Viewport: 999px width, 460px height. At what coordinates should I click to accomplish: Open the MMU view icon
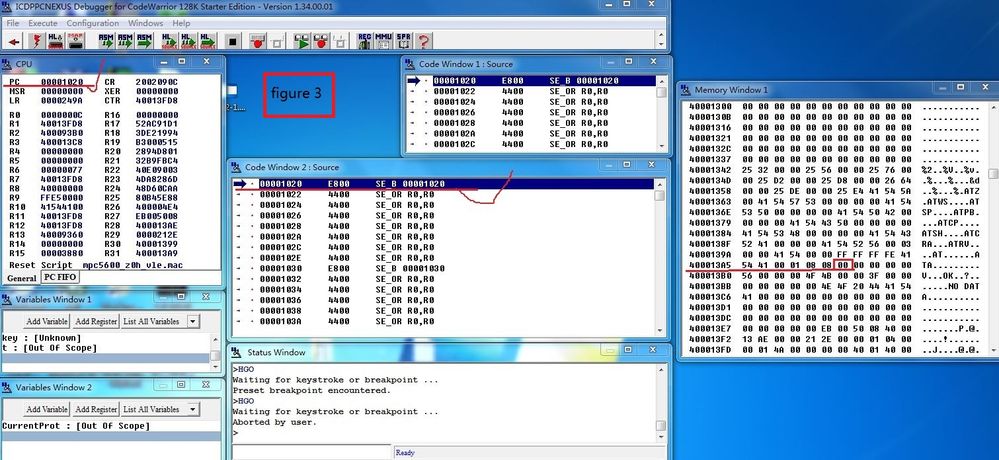coord(384,41)
